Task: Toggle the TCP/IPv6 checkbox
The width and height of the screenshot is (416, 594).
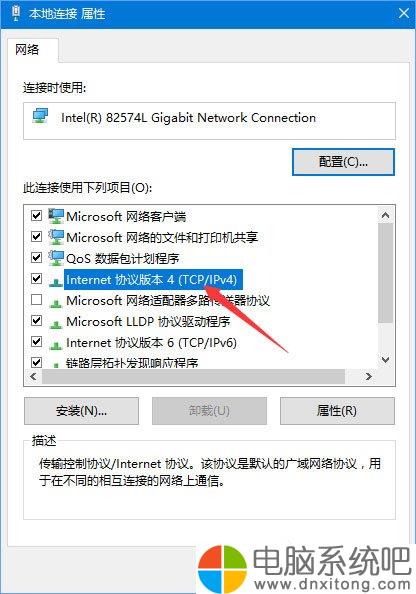Action: point(36,342)
